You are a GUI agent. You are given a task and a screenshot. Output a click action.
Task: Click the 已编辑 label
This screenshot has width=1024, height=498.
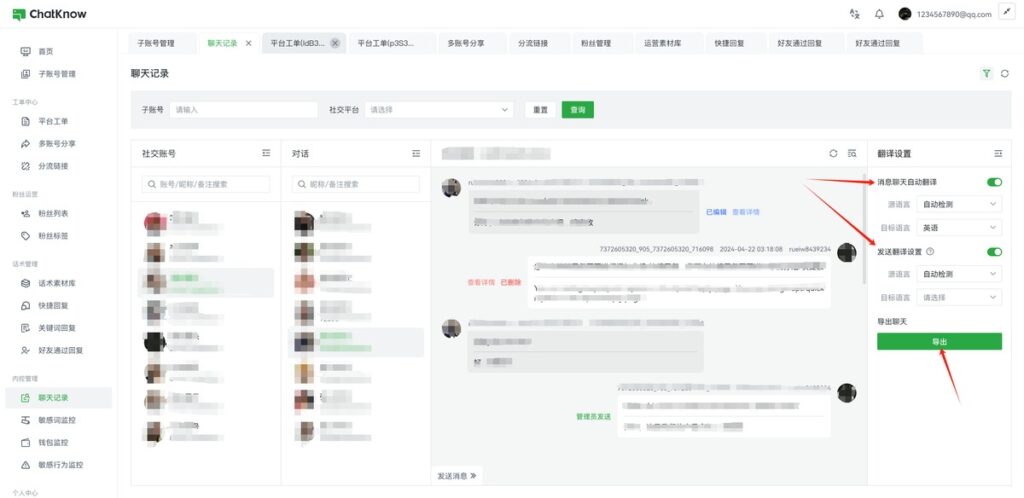[716, 212]
